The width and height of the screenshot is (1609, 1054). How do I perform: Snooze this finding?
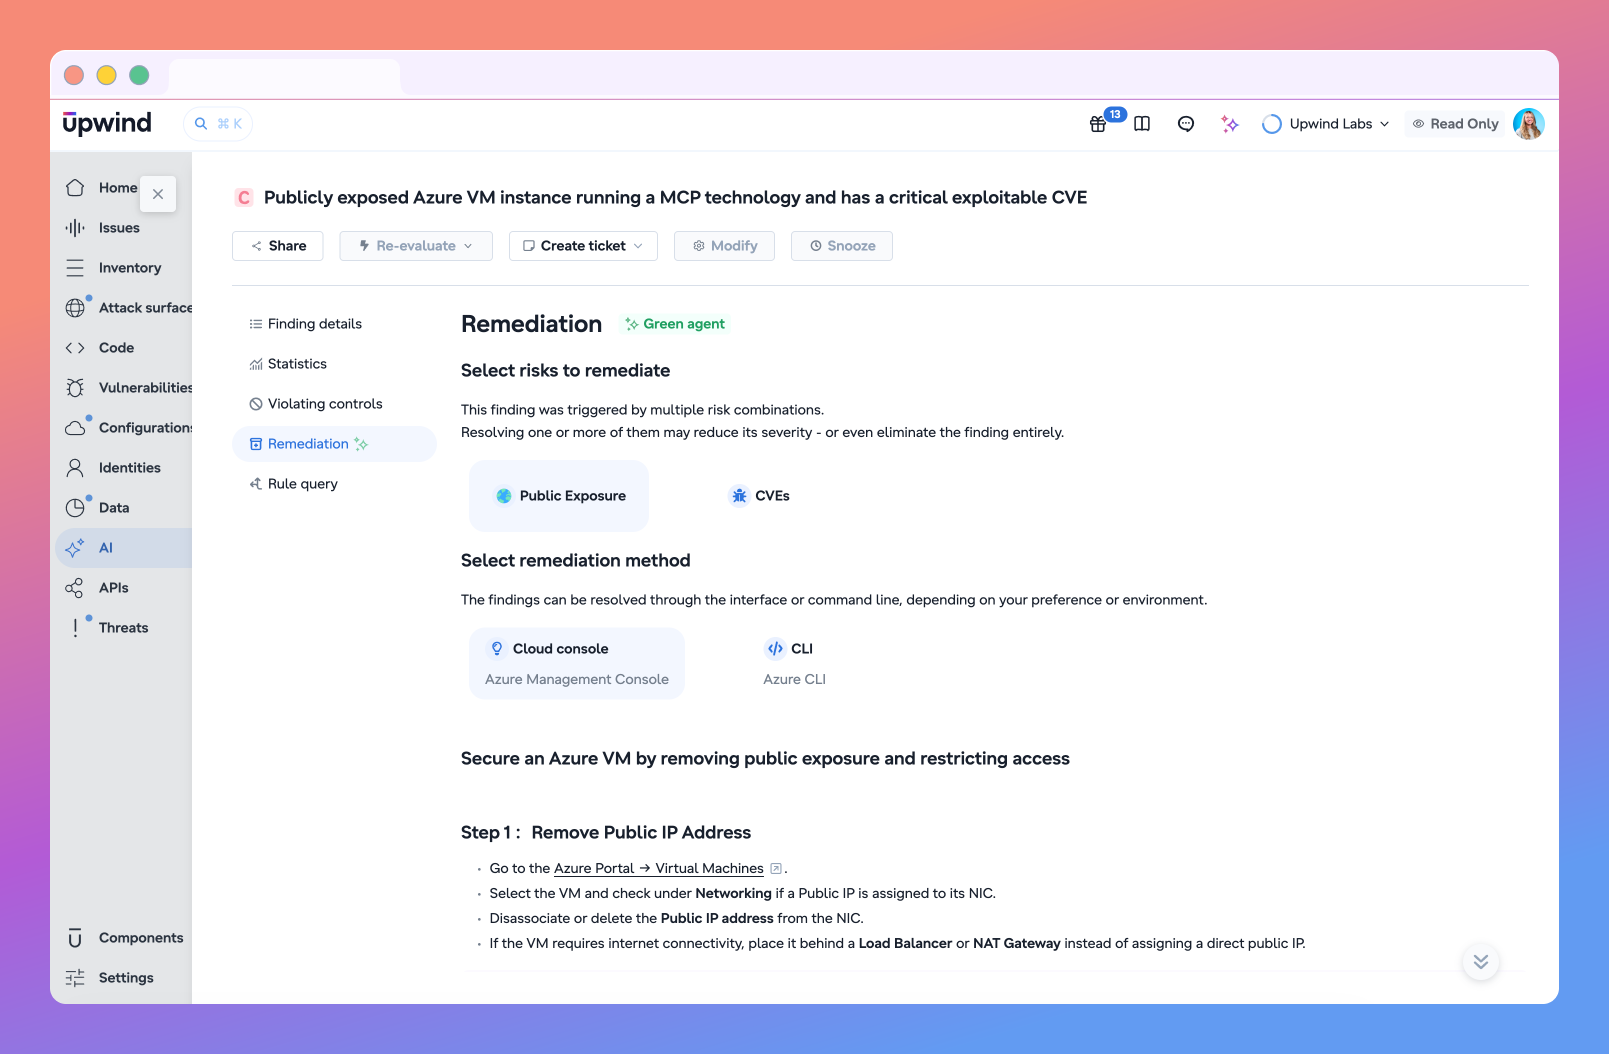pos(842,246)
